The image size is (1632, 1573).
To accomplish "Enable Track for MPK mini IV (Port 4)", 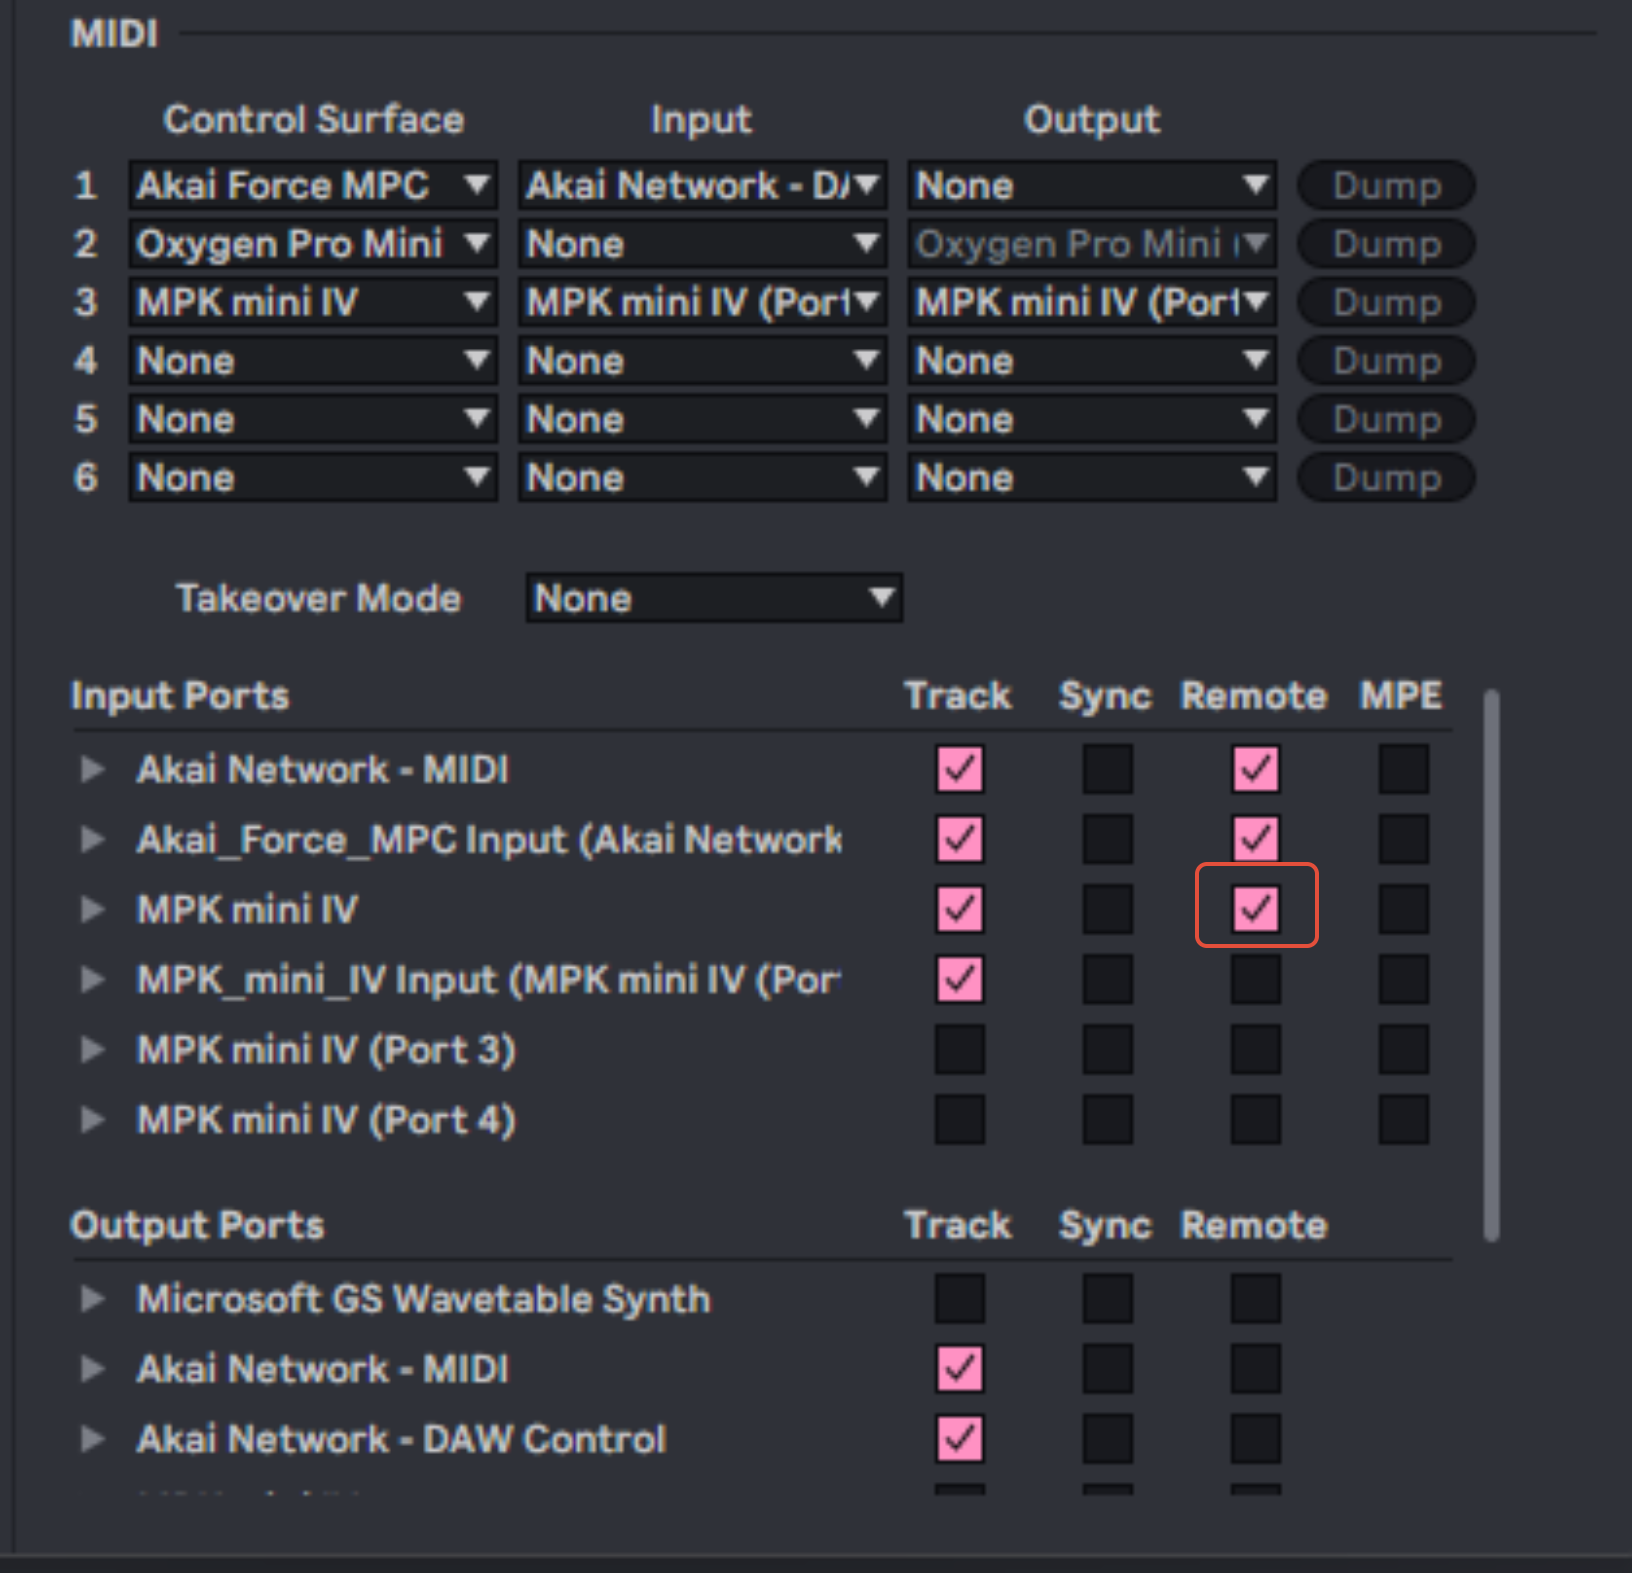I will tap(960, 1119).
